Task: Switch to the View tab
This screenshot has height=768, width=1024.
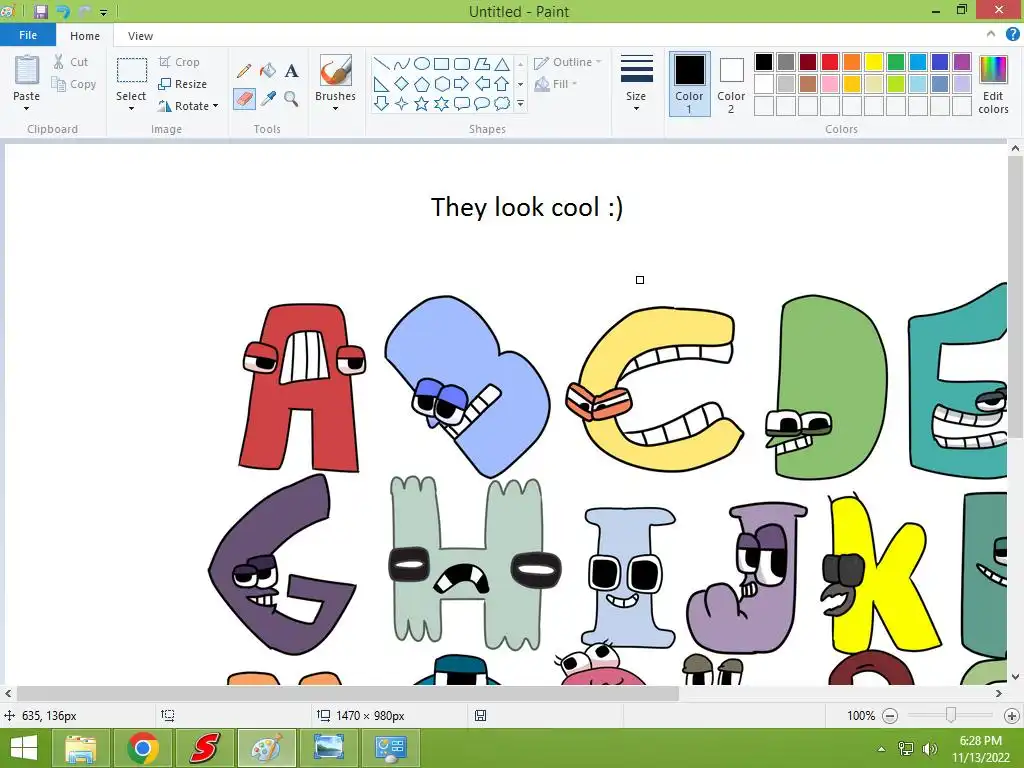Action: (x=140, y=36)
